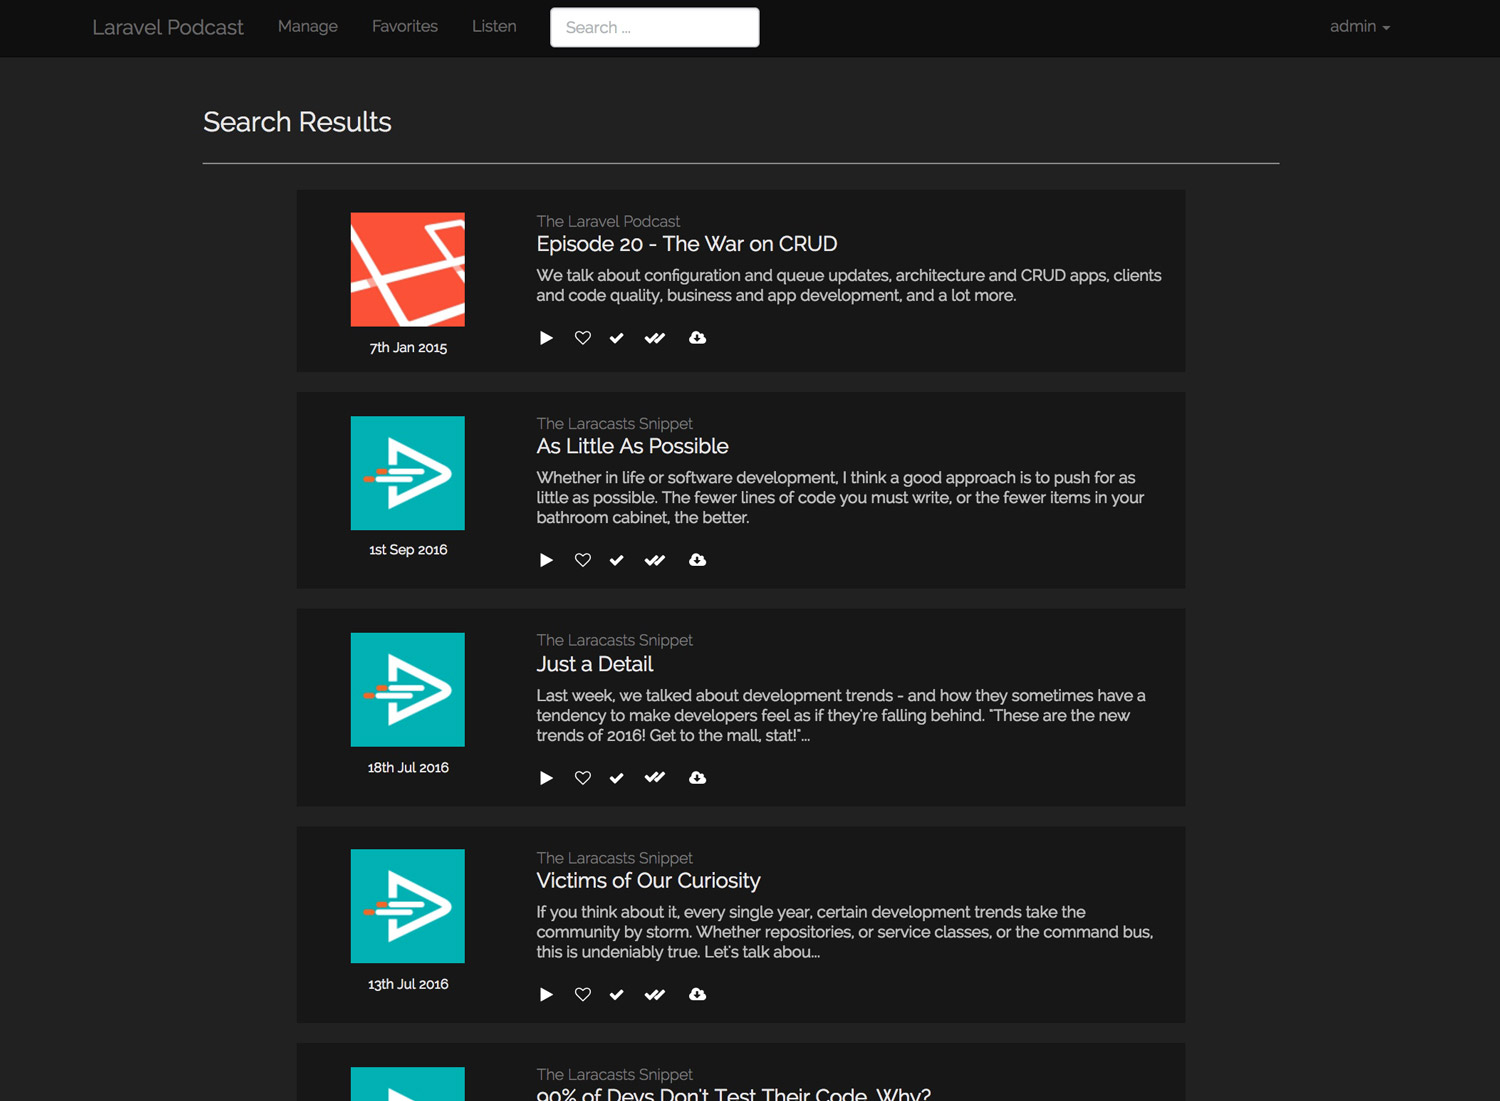Click 'The Laravel Podcast' feed name text

point(608,221)
